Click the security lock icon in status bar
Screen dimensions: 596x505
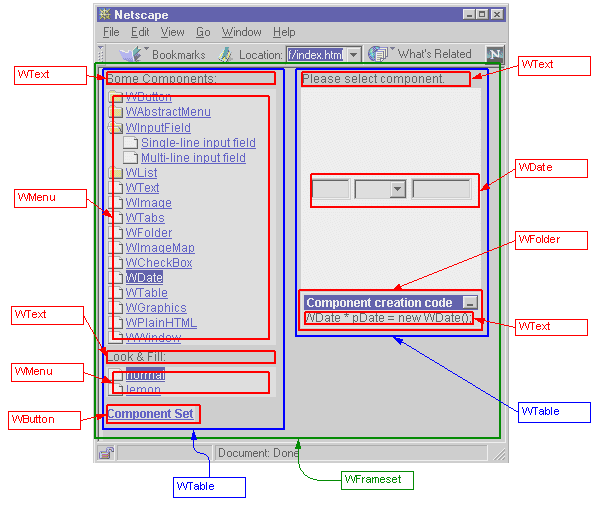pyautogui.click(x=106, y=453)
